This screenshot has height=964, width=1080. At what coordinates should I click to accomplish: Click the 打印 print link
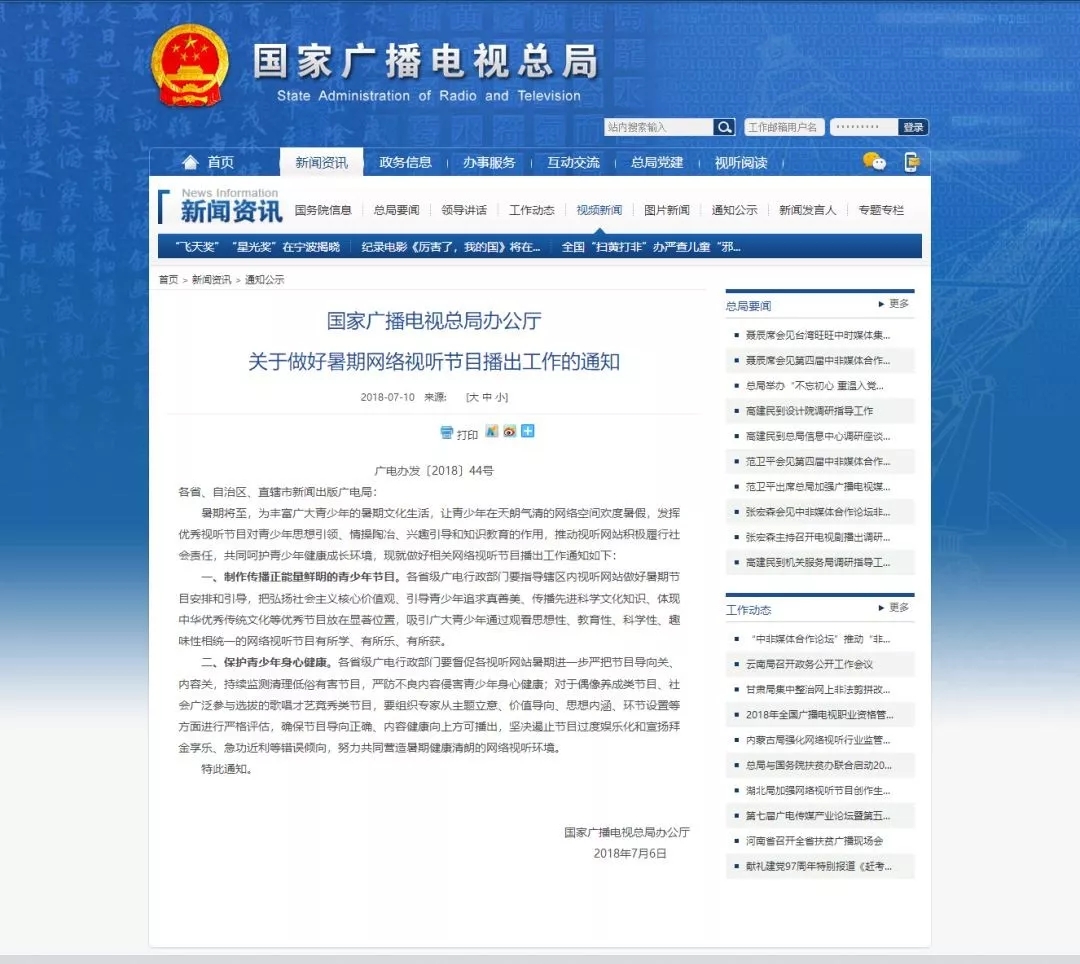click(x=467, y=434)
